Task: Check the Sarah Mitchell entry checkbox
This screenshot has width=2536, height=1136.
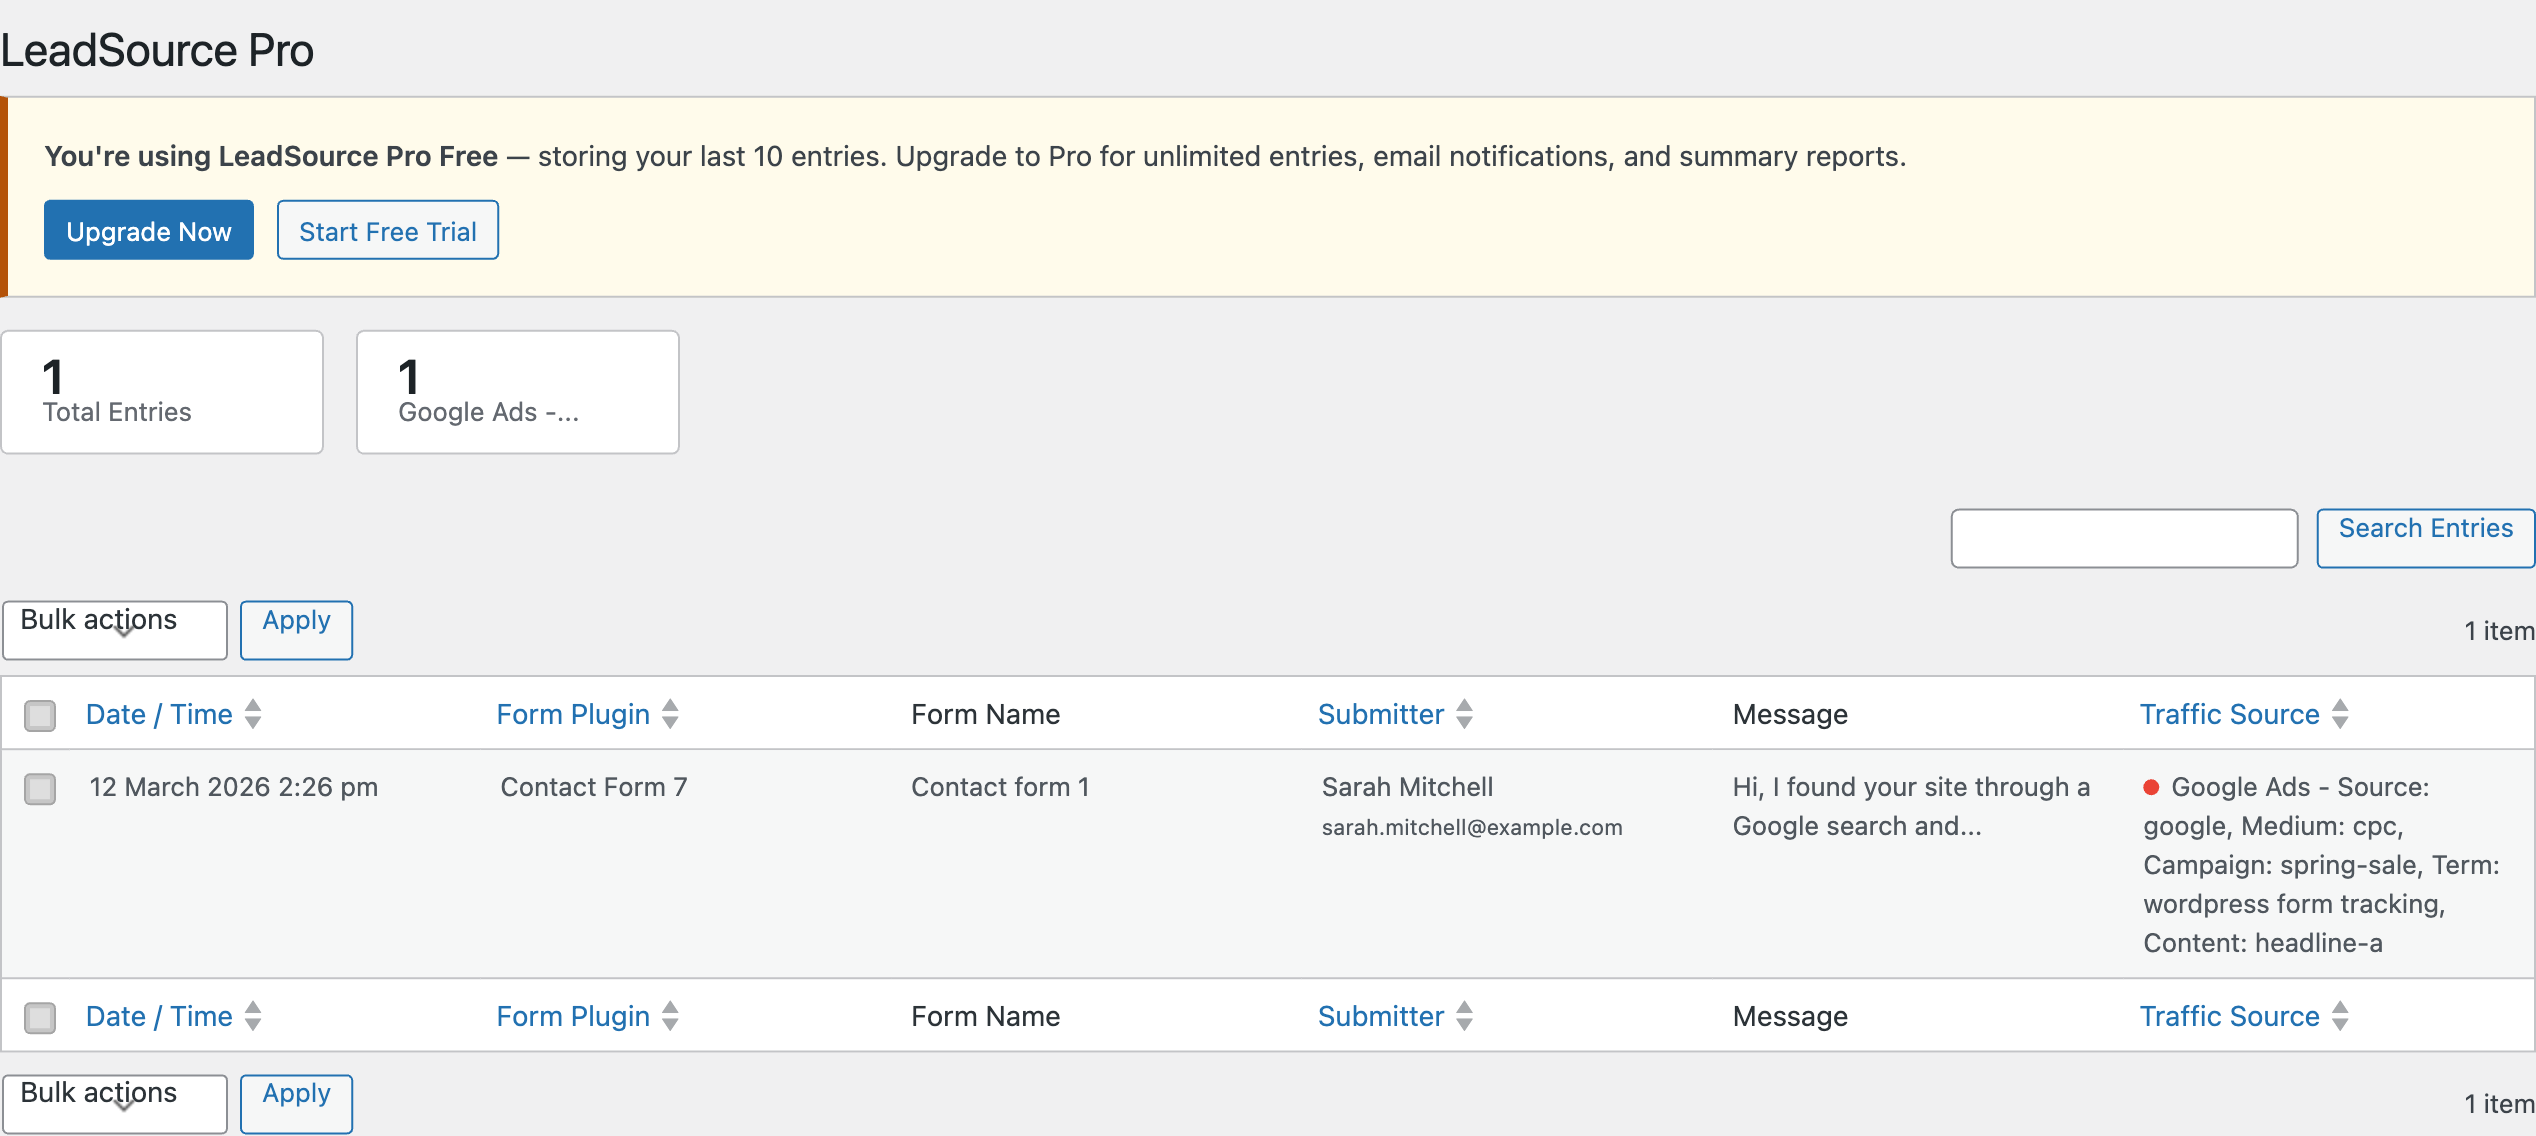Action: pos(40,789)
